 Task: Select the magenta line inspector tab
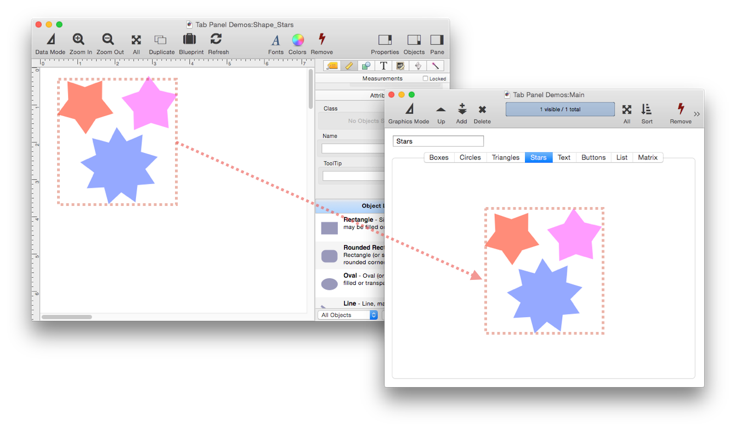point(435,66)
